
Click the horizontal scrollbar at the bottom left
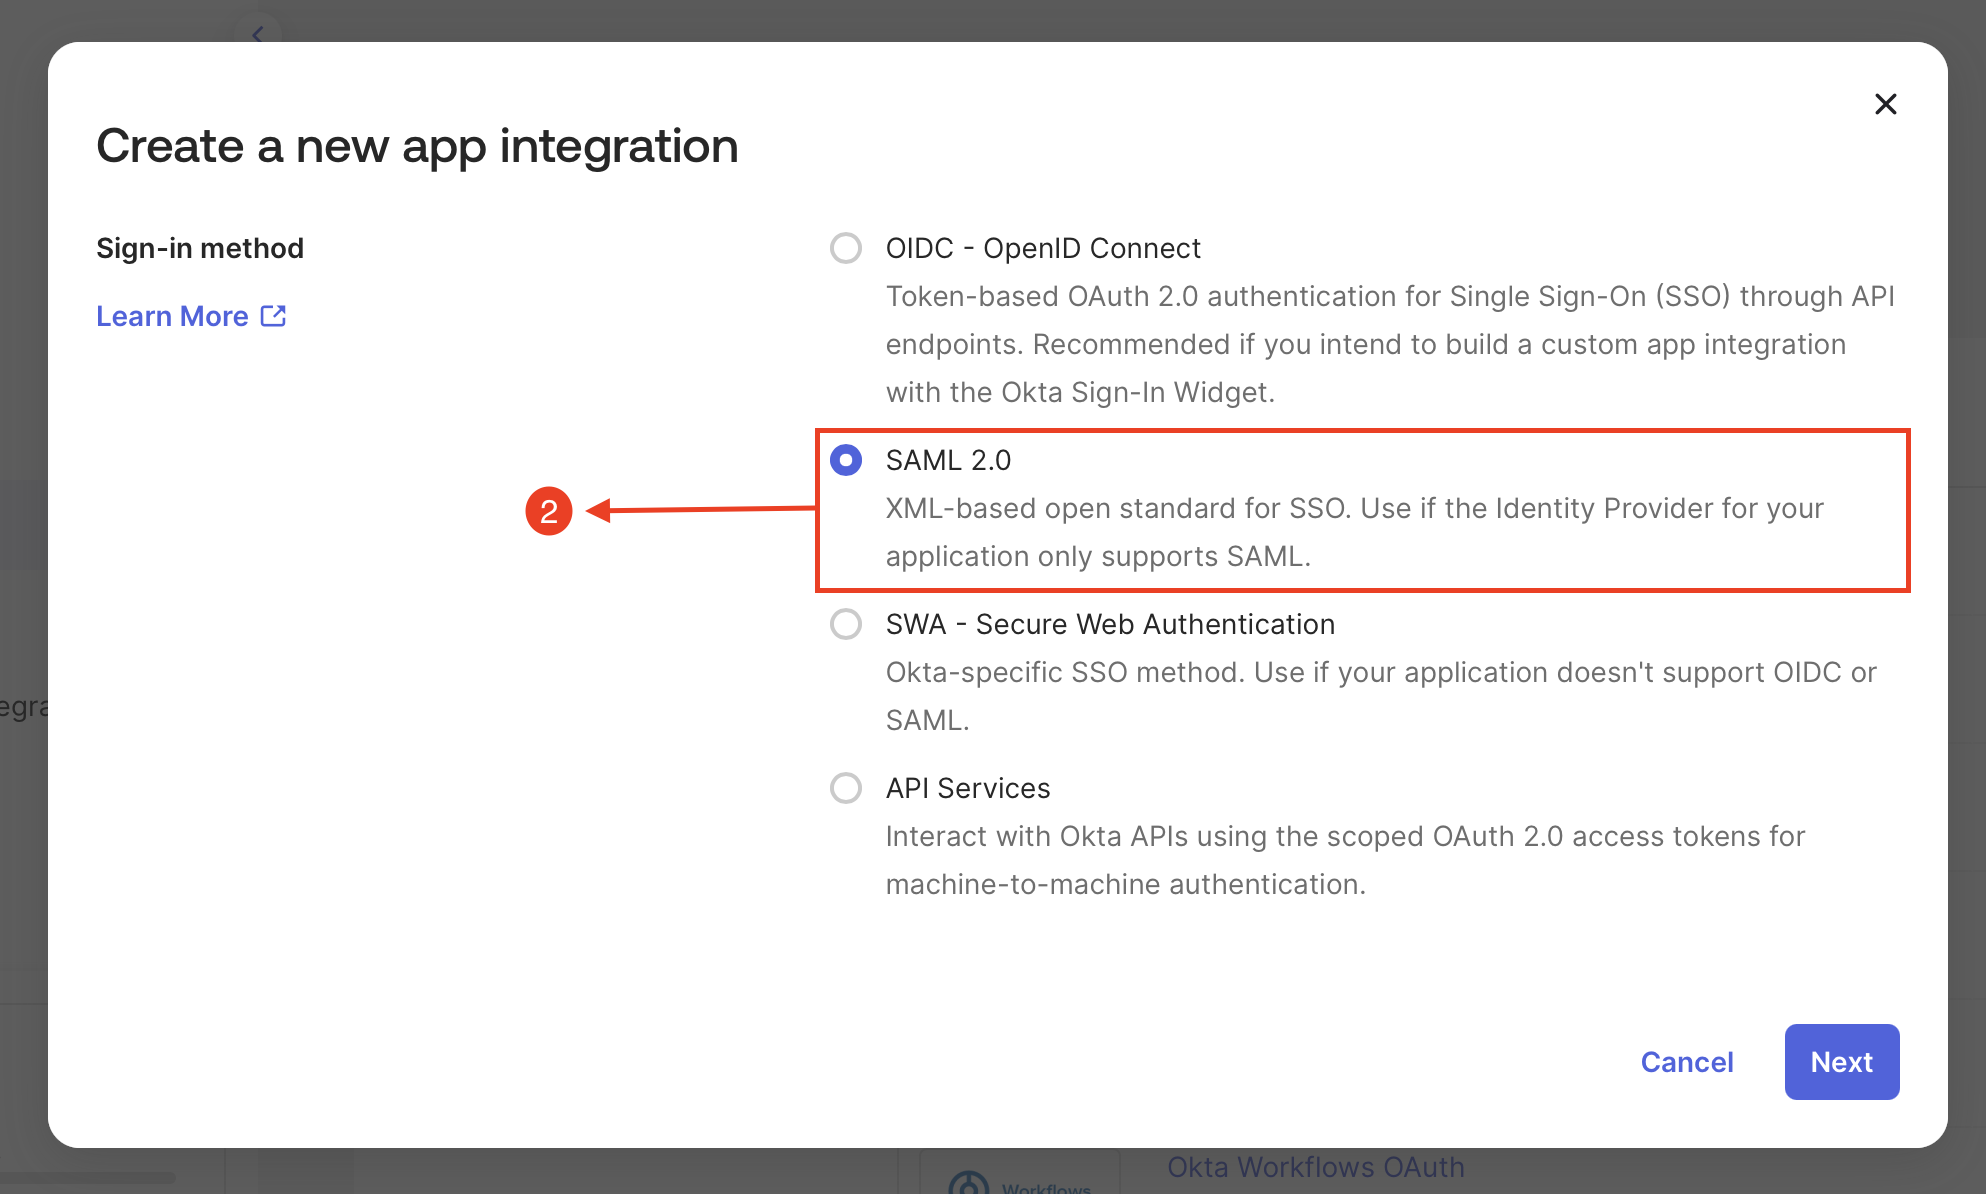coord(88,1178)
